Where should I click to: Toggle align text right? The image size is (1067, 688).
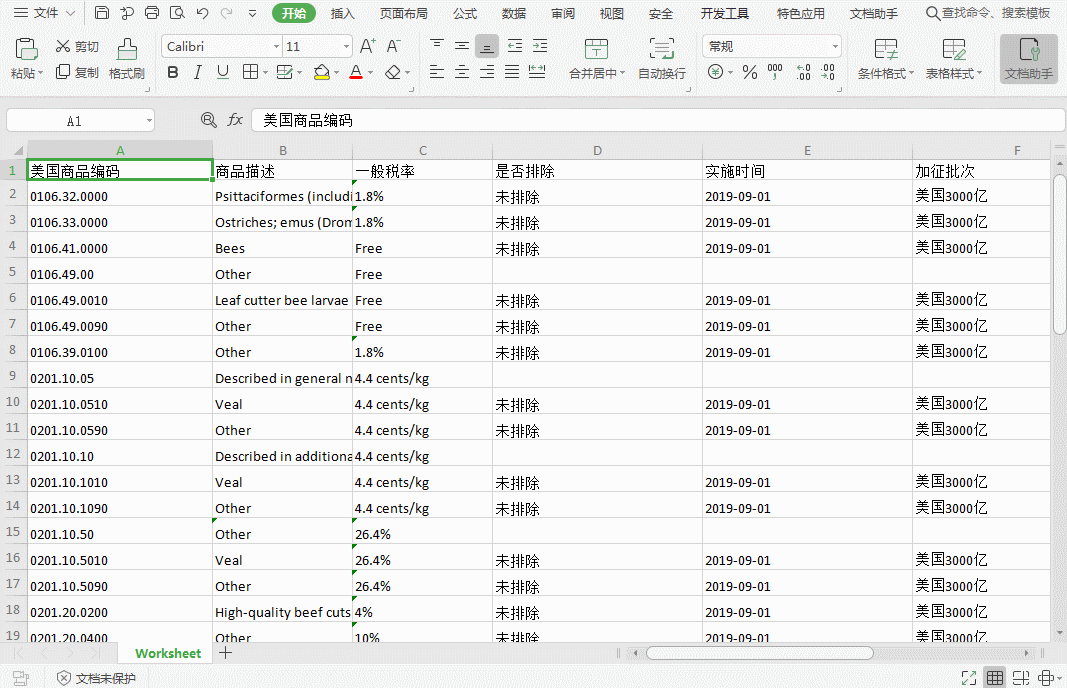[487, 72]
